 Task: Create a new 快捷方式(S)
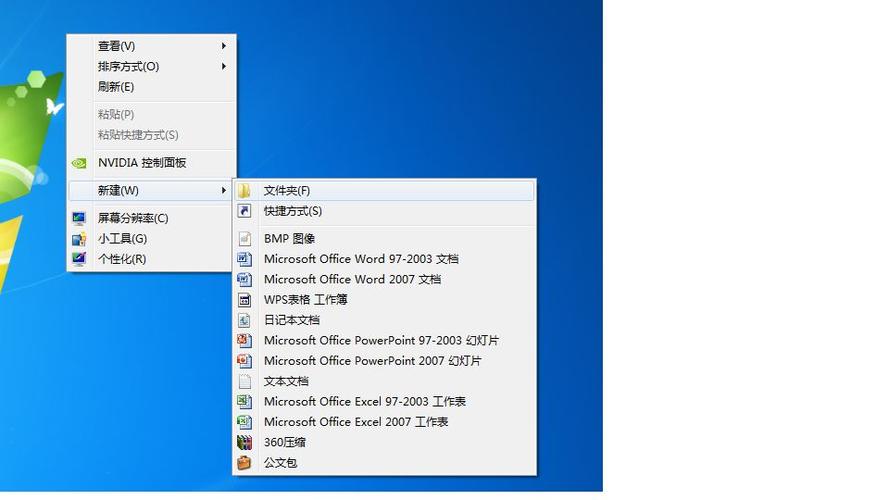(384, 211)
